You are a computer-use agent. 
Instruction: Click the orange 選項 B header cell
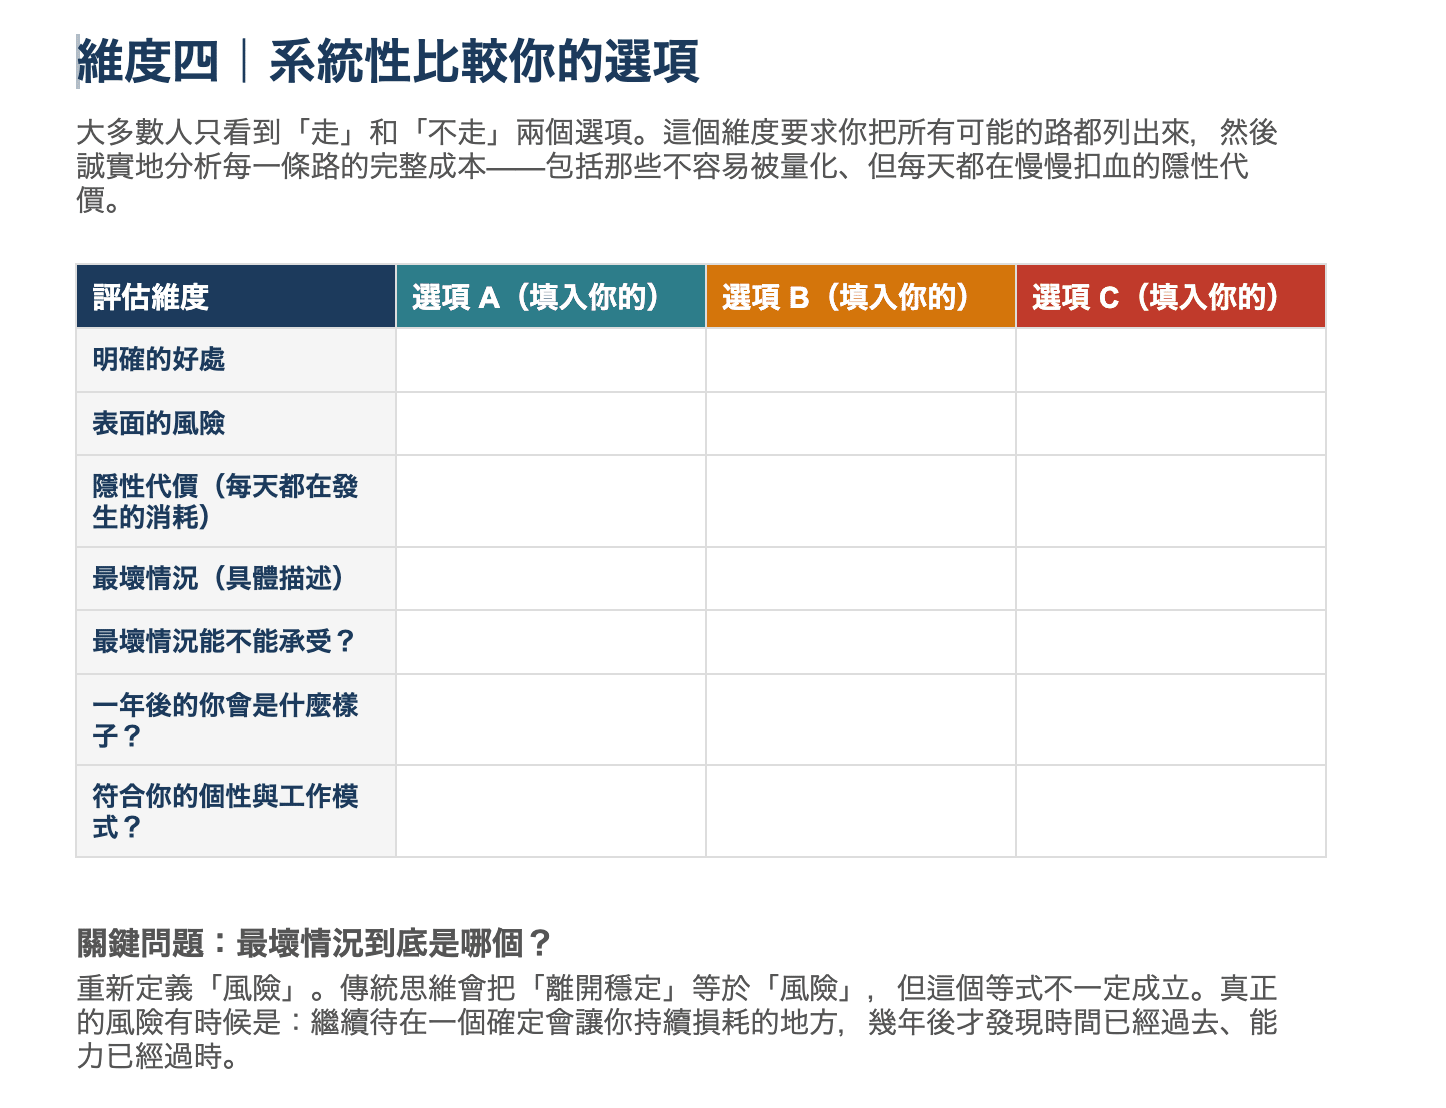pyautogui.click(x=860, y=297)
